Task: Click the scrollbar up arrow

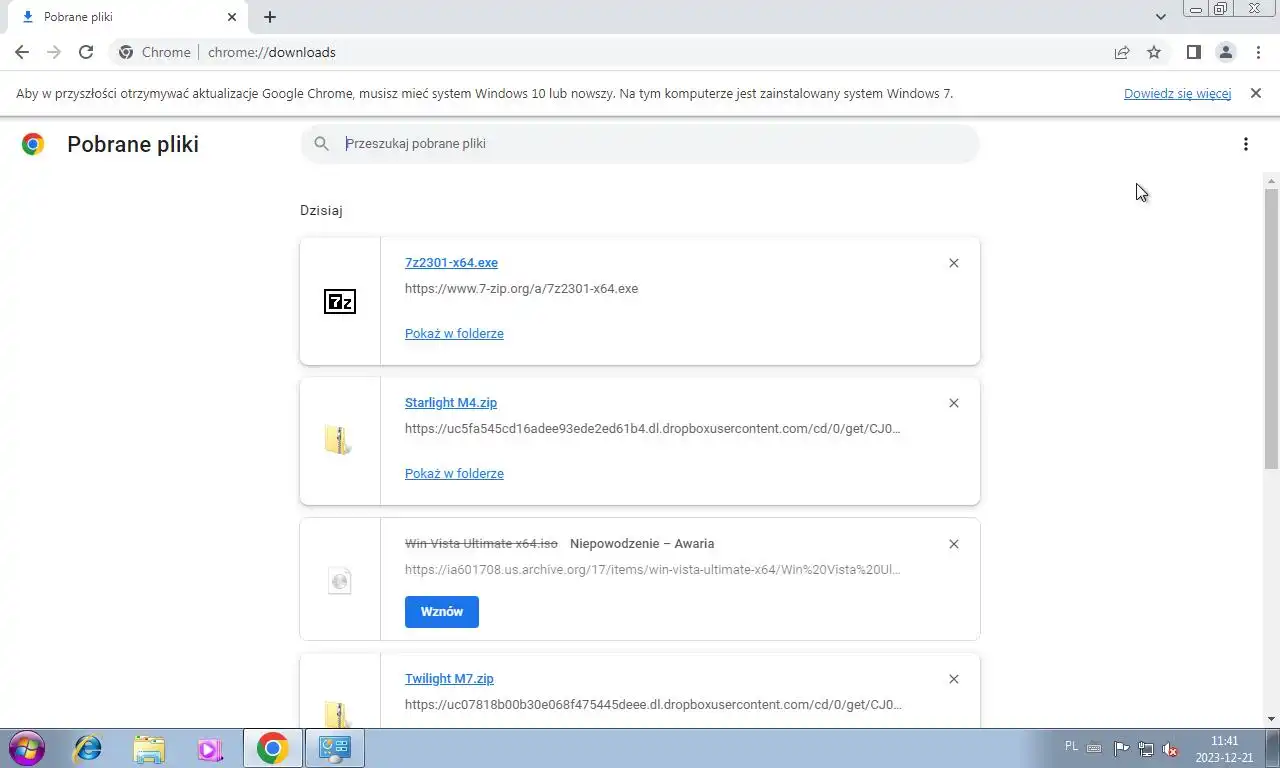Action: pyautogui.click(x=1271, y=181)
